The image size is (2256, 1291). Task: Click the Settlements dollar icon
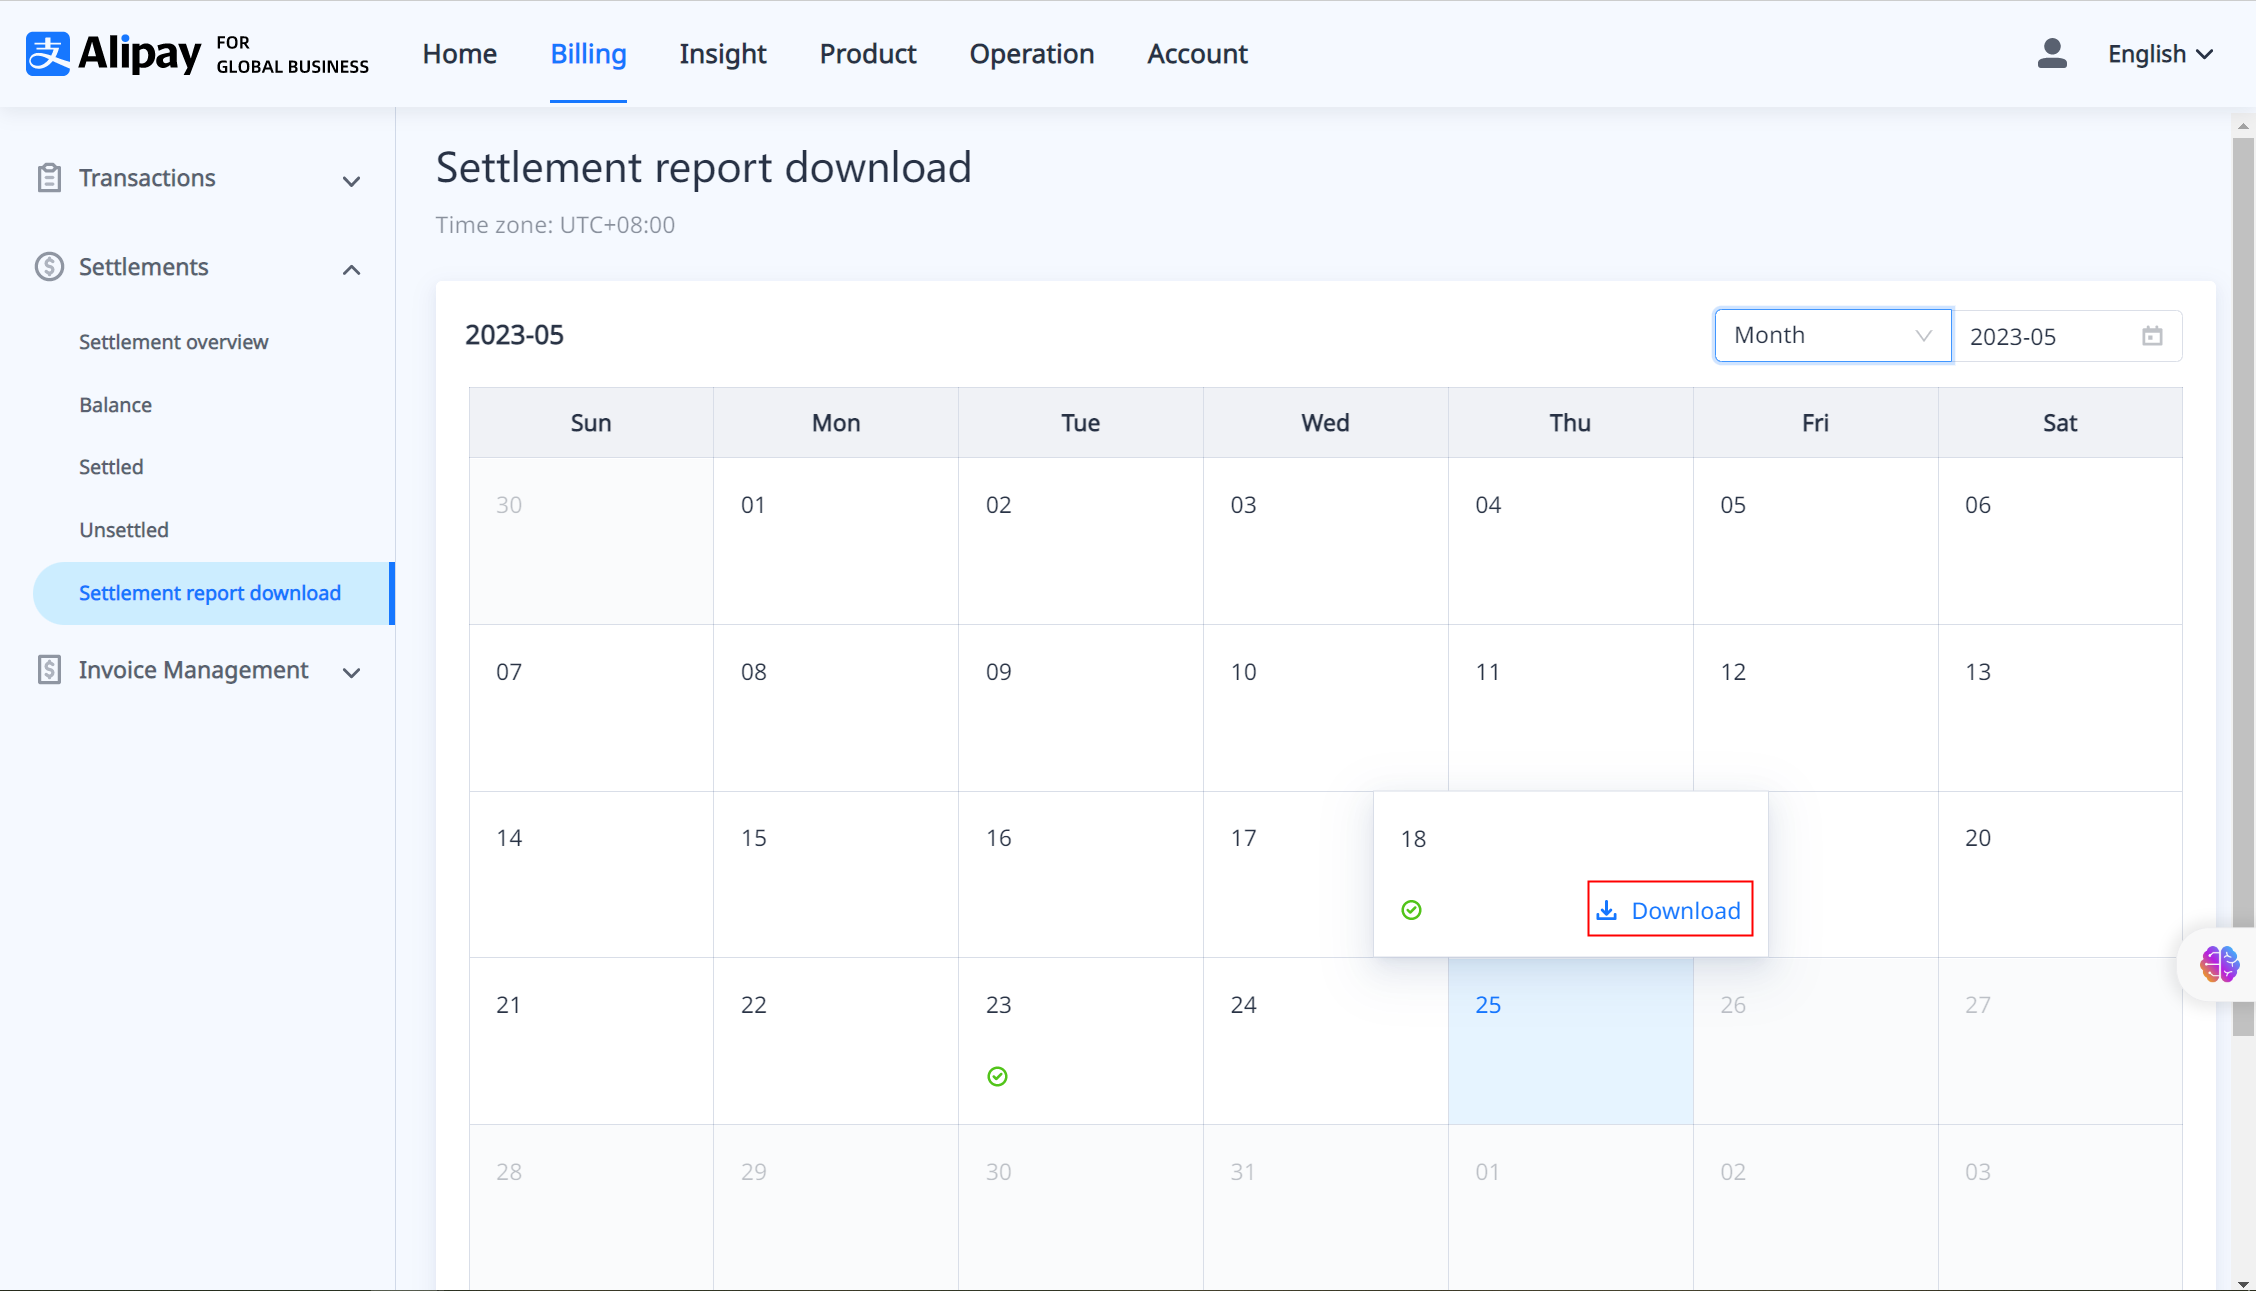point(49,267)
